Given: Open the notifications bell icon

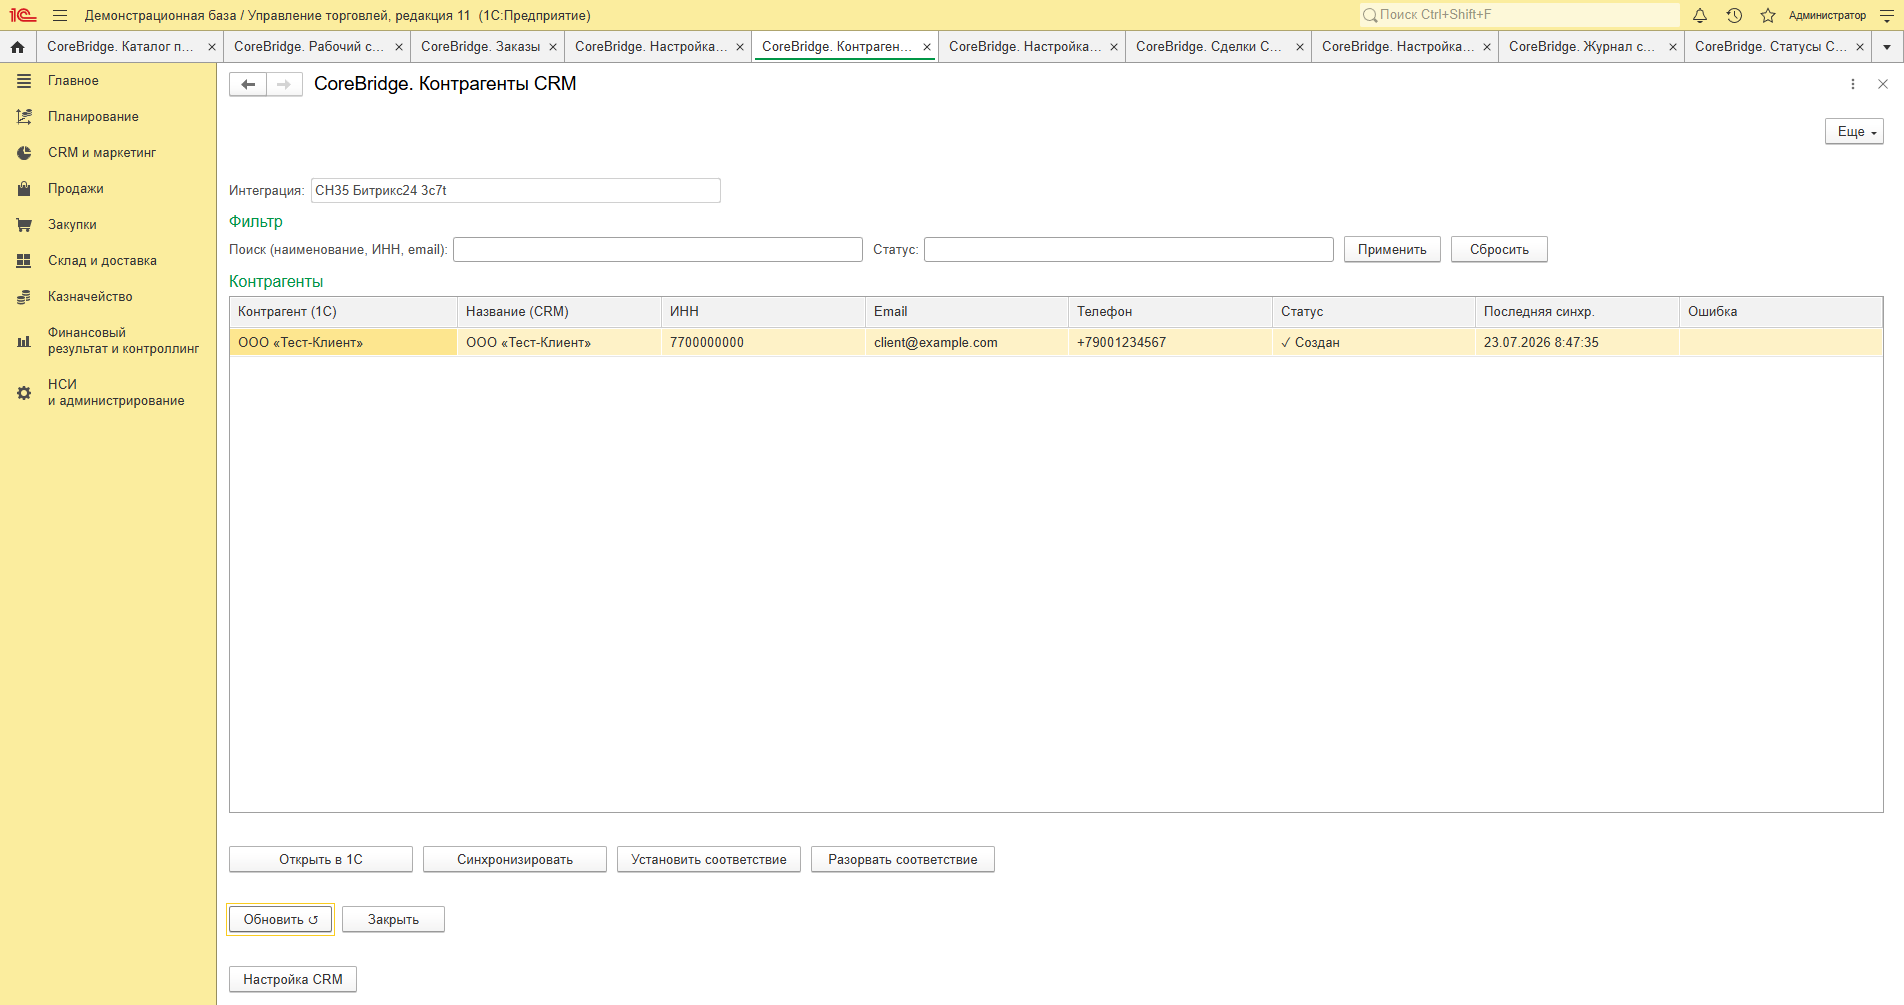Looking at the screenshot, I should tap(1700, 15).
